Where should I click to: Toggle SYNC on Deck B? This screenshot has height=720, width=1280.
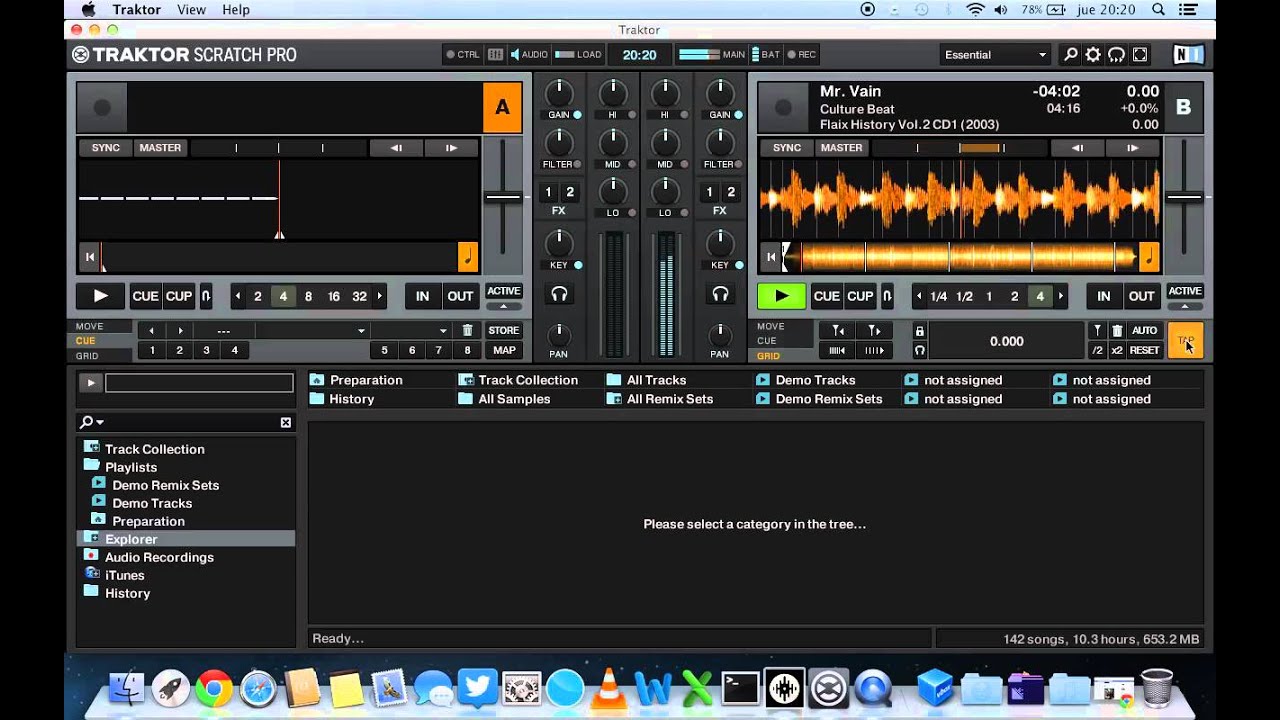[787, 148]
